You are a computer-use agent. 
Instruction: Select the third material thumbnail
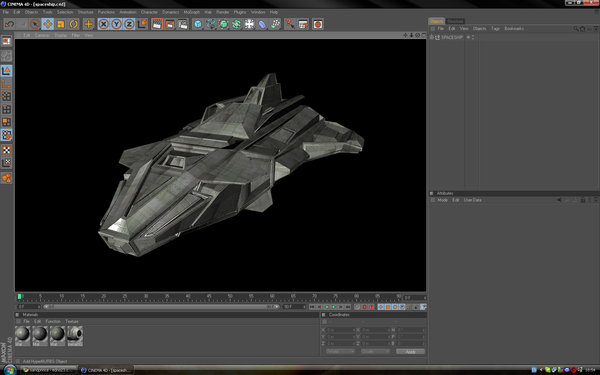[57, 336]
